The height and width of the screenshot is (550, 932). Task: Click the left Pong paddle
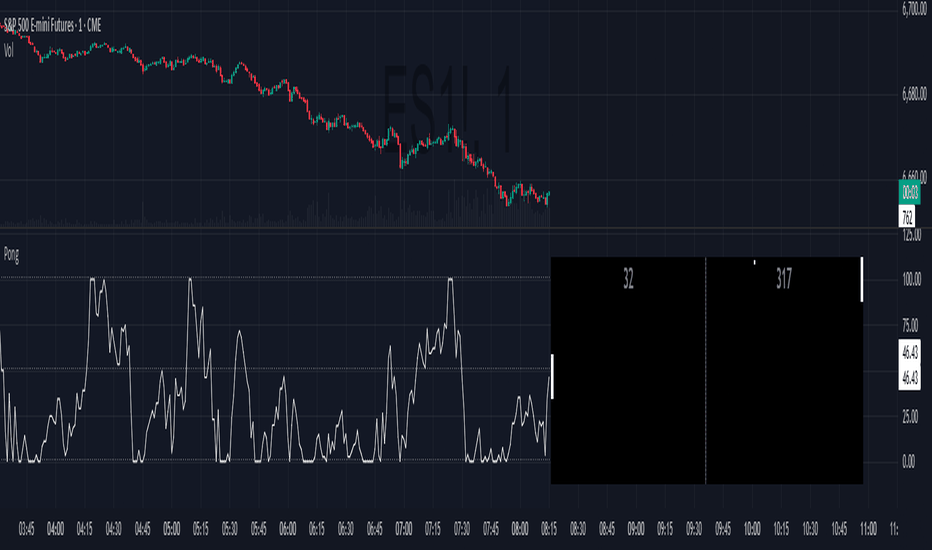coord(553,377)
